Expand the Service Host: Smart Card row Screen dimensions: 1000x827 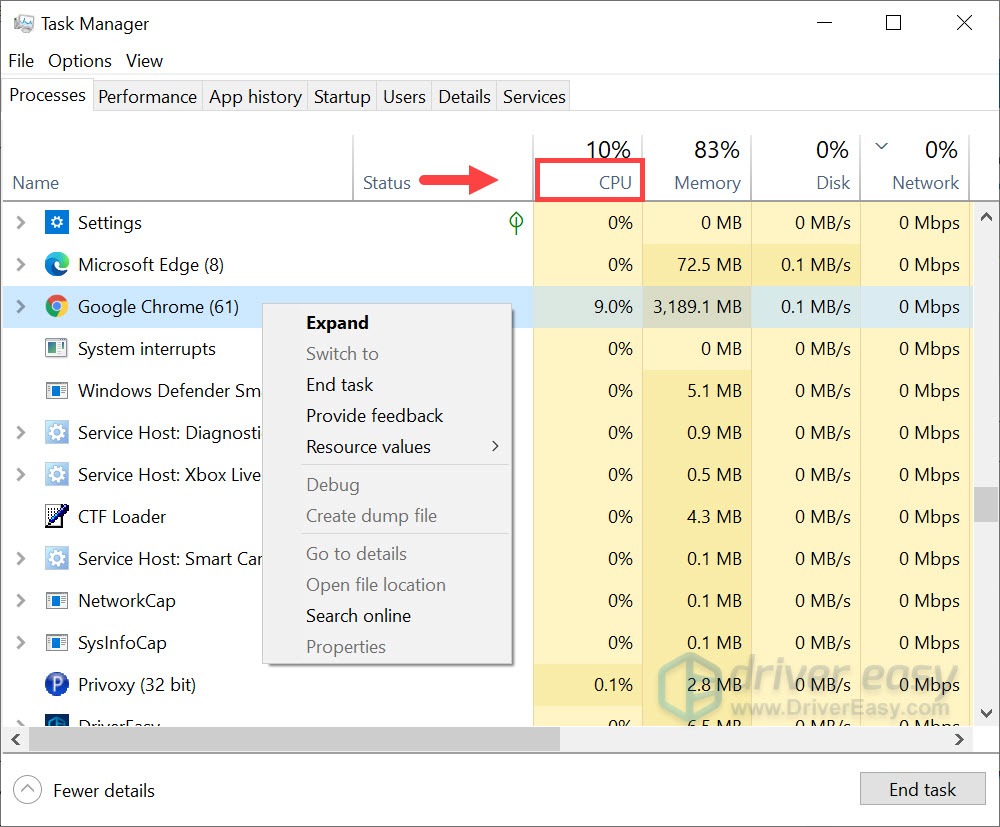(20, 559)
